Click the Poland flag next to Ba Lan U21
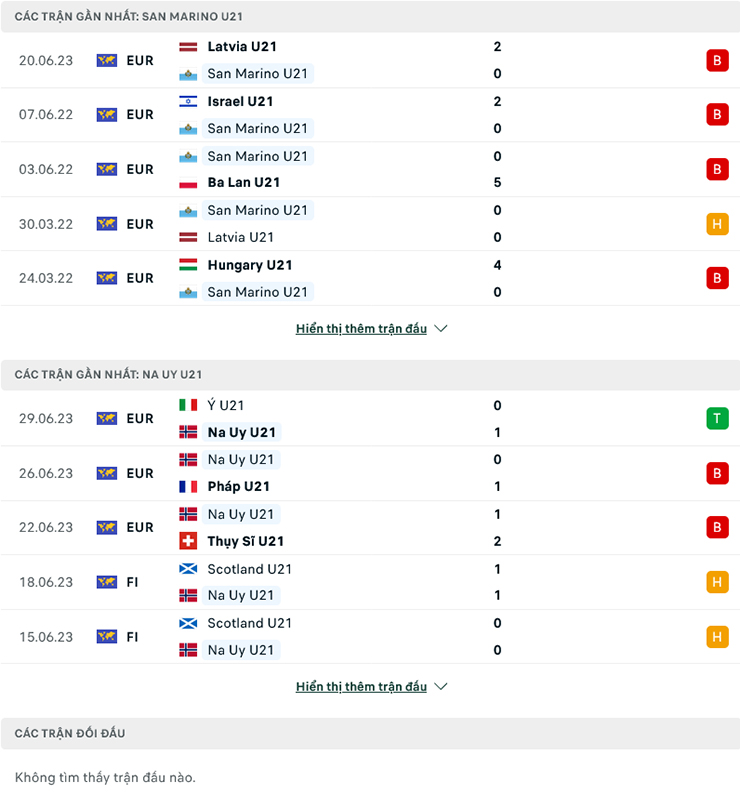Image resolution: width=740 pixels, height=795 pixels. [x=188, y=182]
